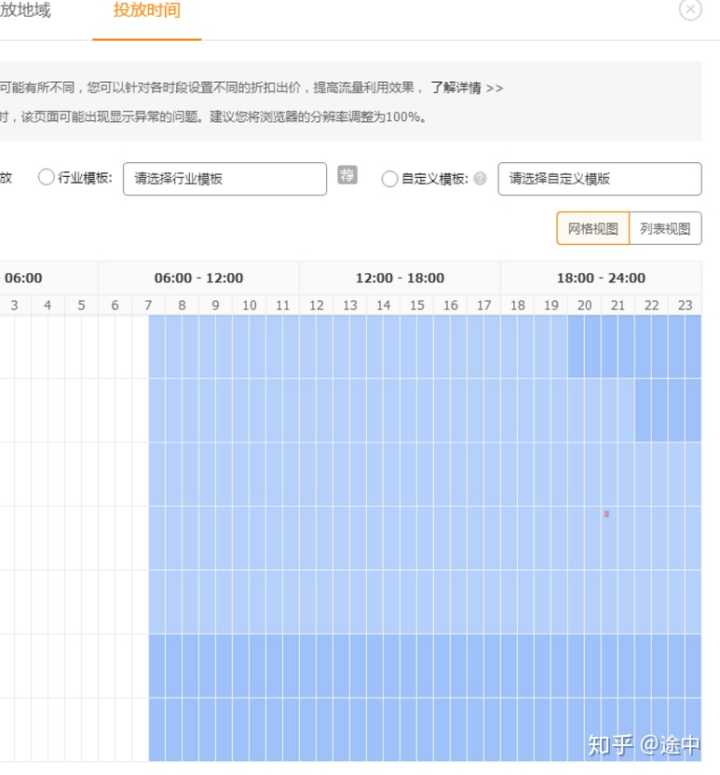Open the 请选择行业模板 dropdown
Image resolution: width=720 pixels, height=775 pixels.
pos(225,179)
